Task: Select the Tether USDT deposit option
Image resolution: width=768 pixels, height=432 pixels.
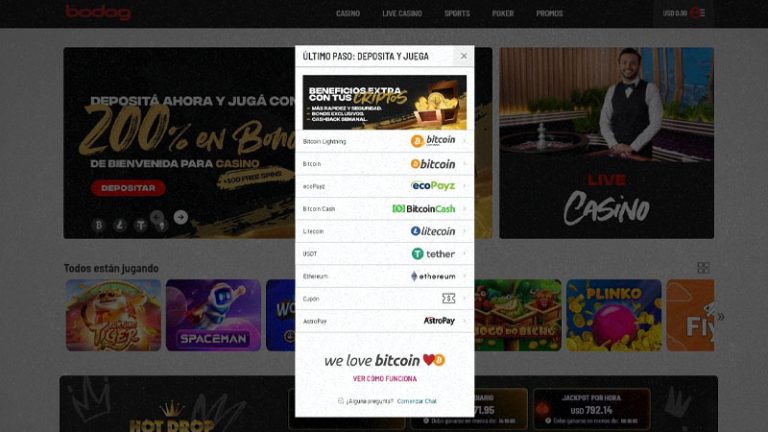Action: (384, 254)
